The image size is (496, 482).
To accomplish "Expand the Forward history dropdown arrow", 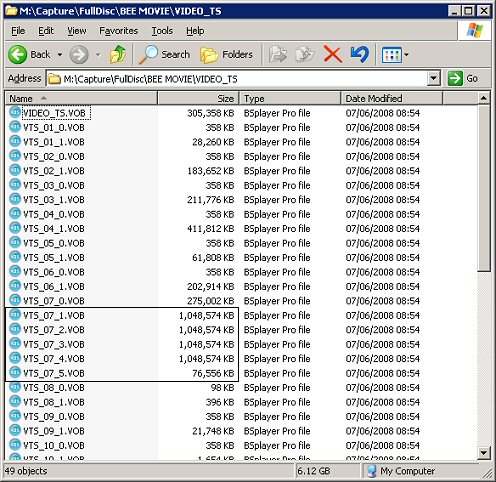I will [98, 54].
